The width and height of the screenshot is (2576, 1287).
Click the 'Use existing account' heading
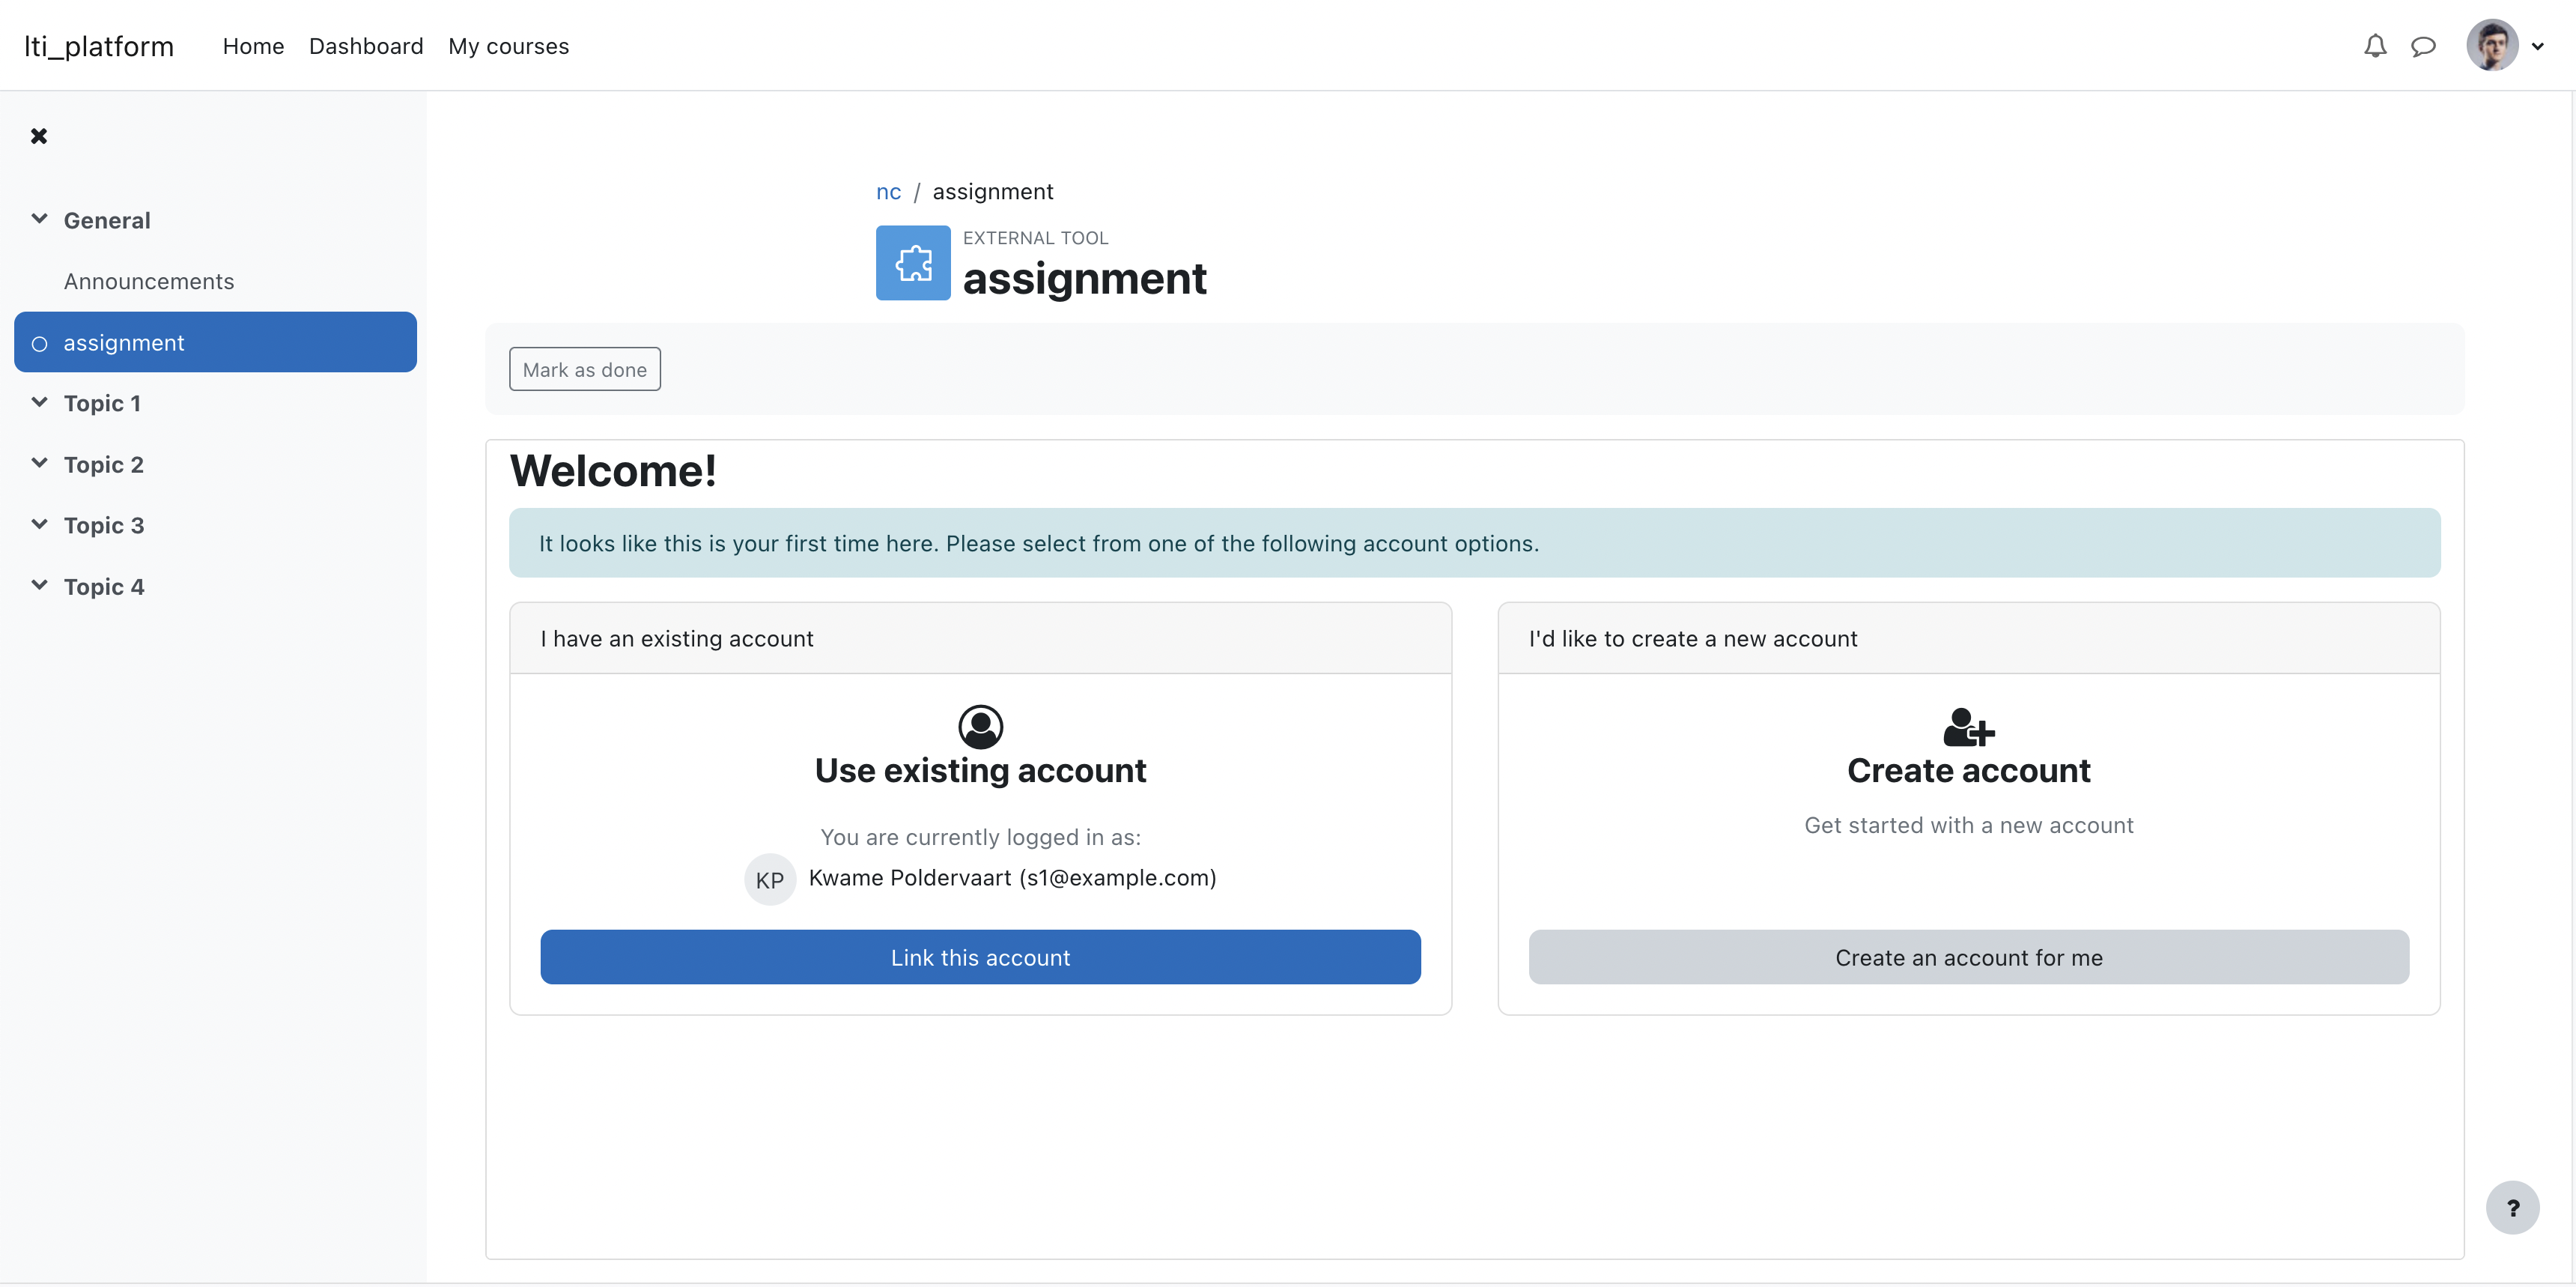click(x=980, y=771)
